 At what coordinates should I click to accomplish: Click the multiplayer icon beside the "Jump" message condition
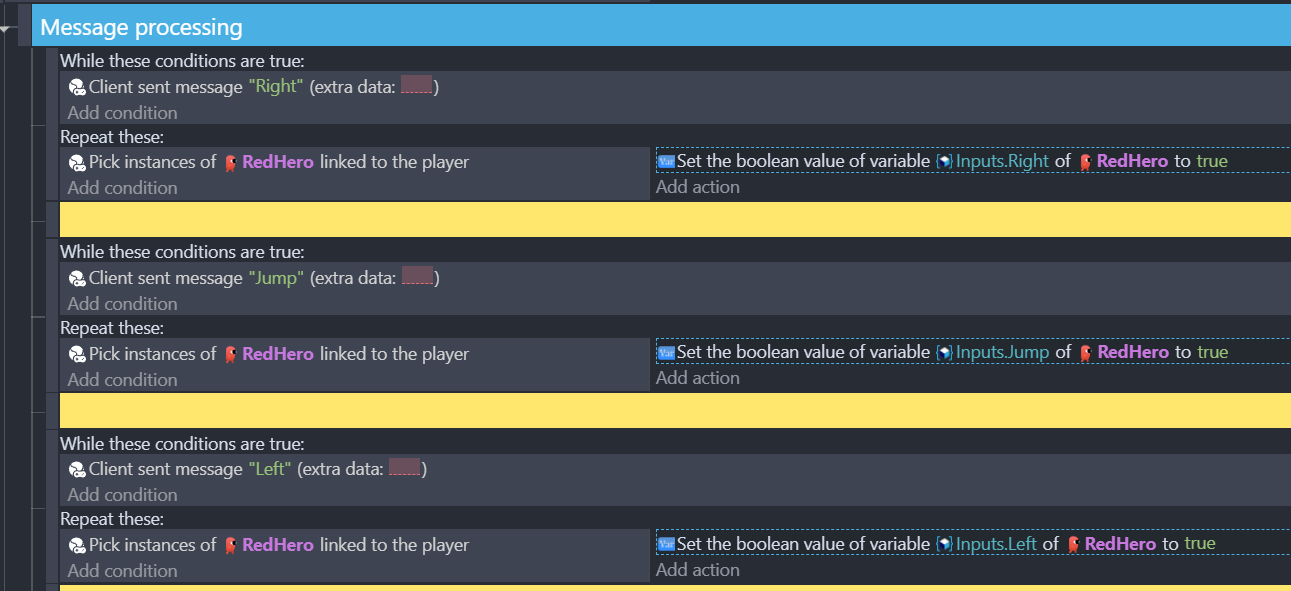coord(76,279)
